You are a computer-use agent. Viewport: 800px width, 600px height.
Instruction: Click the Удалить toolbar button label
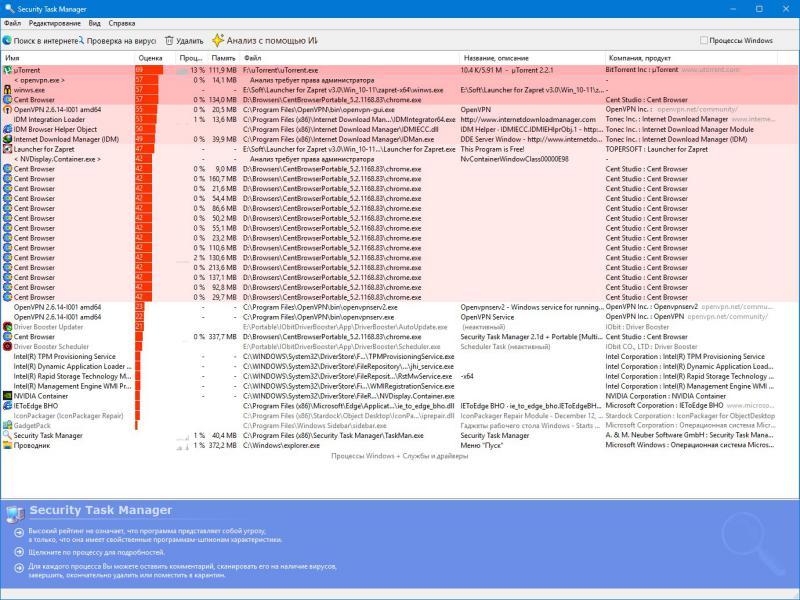[x=189, y=41]
